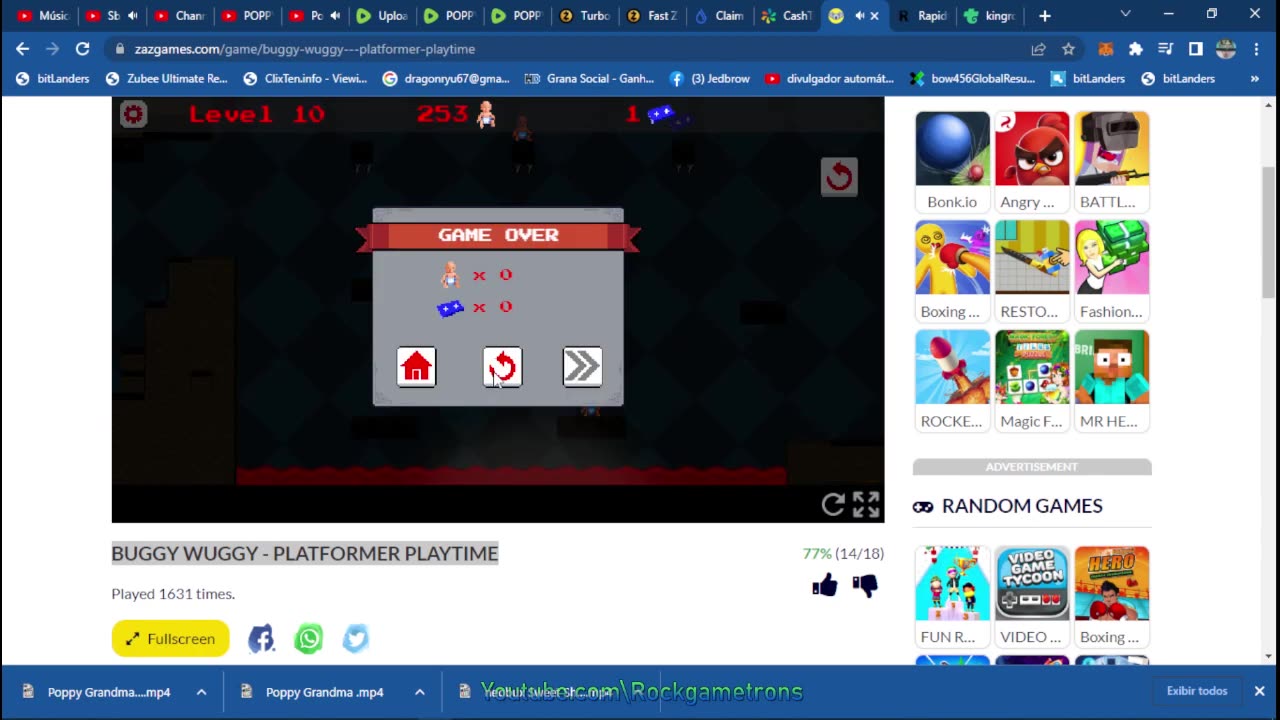Restart level via Game Over retry icon
This screenshot has width=1280, height=720.
tap(502, 367)
